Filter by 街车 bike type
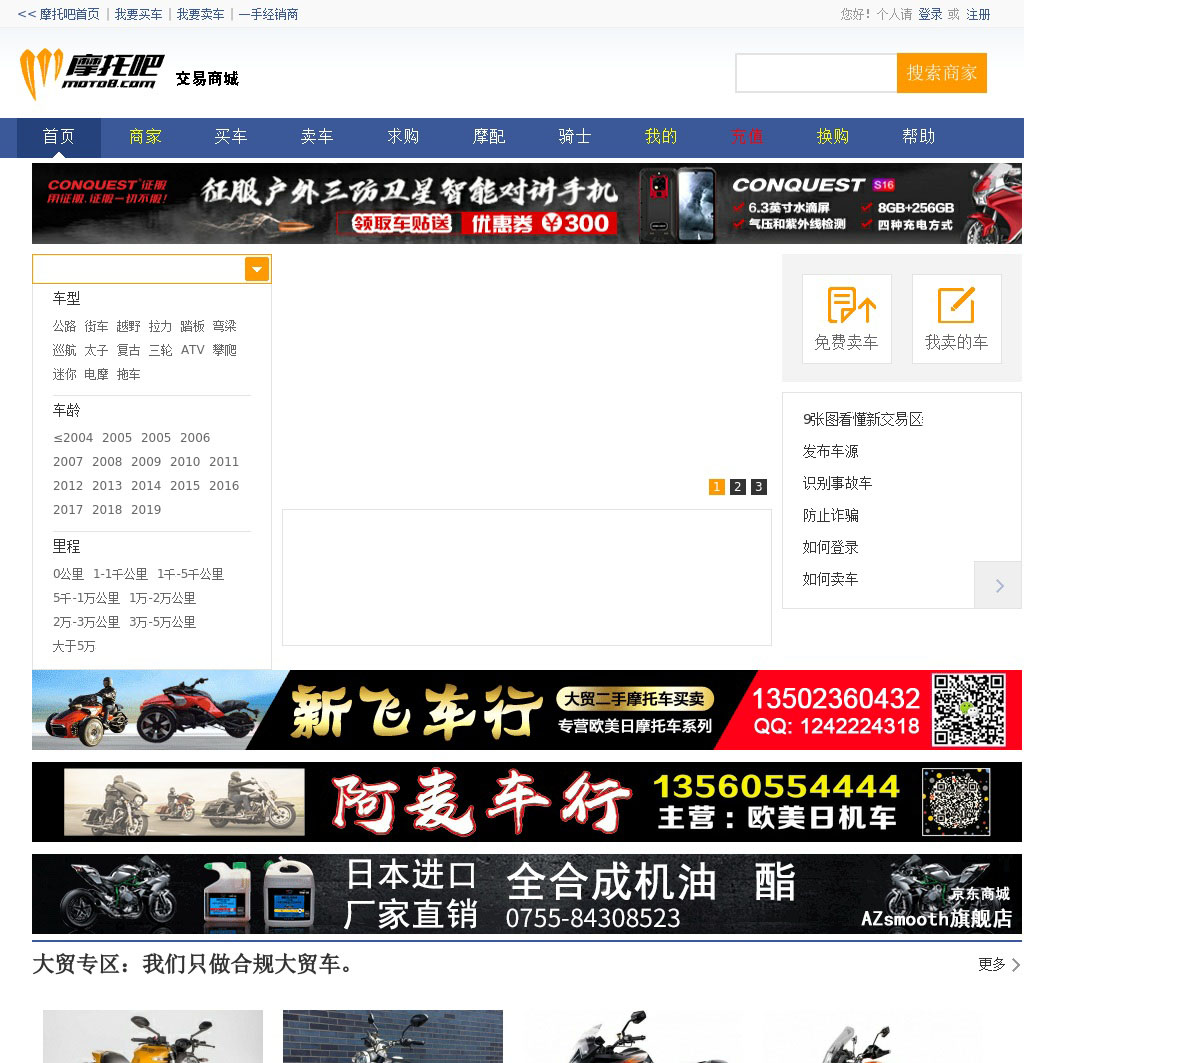 click(97, 326)
